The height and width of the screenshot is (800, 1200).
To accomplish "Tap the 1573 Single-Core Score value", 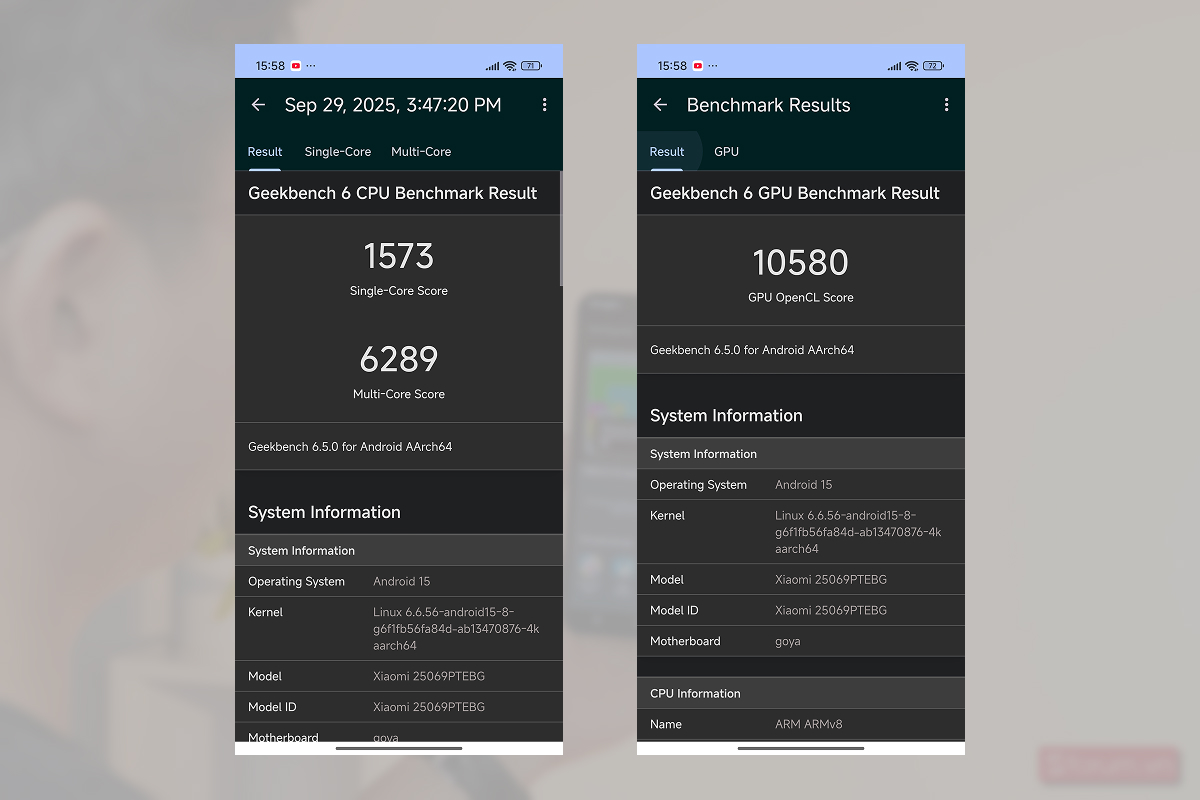I will [x=399, y=257].
